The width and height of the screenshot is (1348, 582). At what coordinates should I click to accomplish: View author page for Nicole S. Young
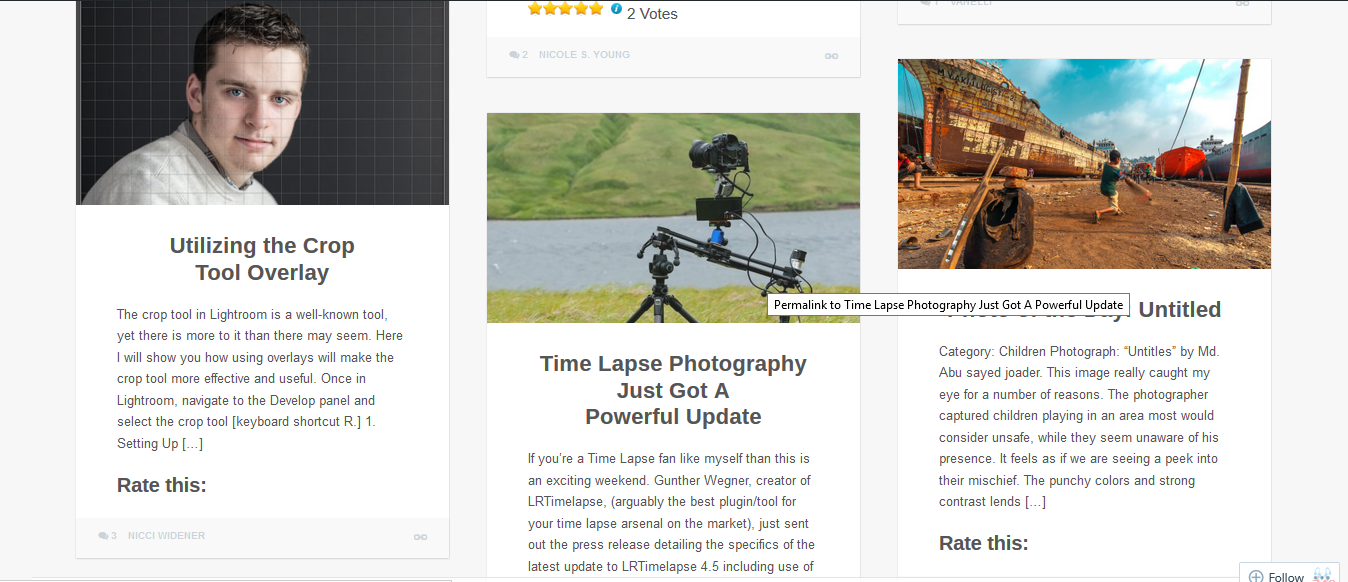pos(584,55)
